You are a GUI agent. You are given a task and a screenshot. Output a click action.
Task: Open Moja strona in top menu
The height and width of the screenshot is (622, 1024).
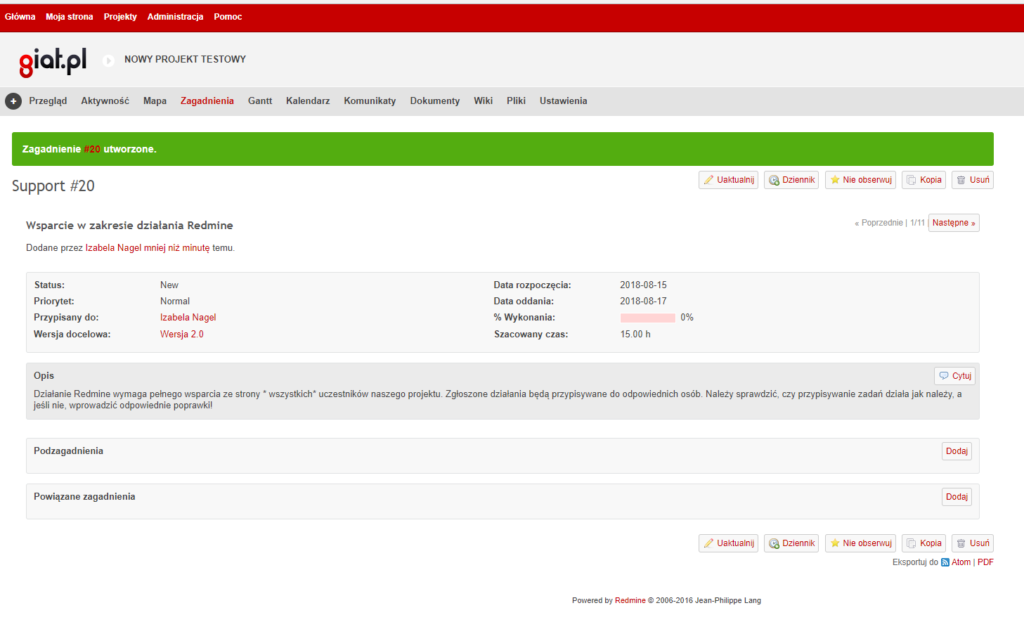(69, 17)
